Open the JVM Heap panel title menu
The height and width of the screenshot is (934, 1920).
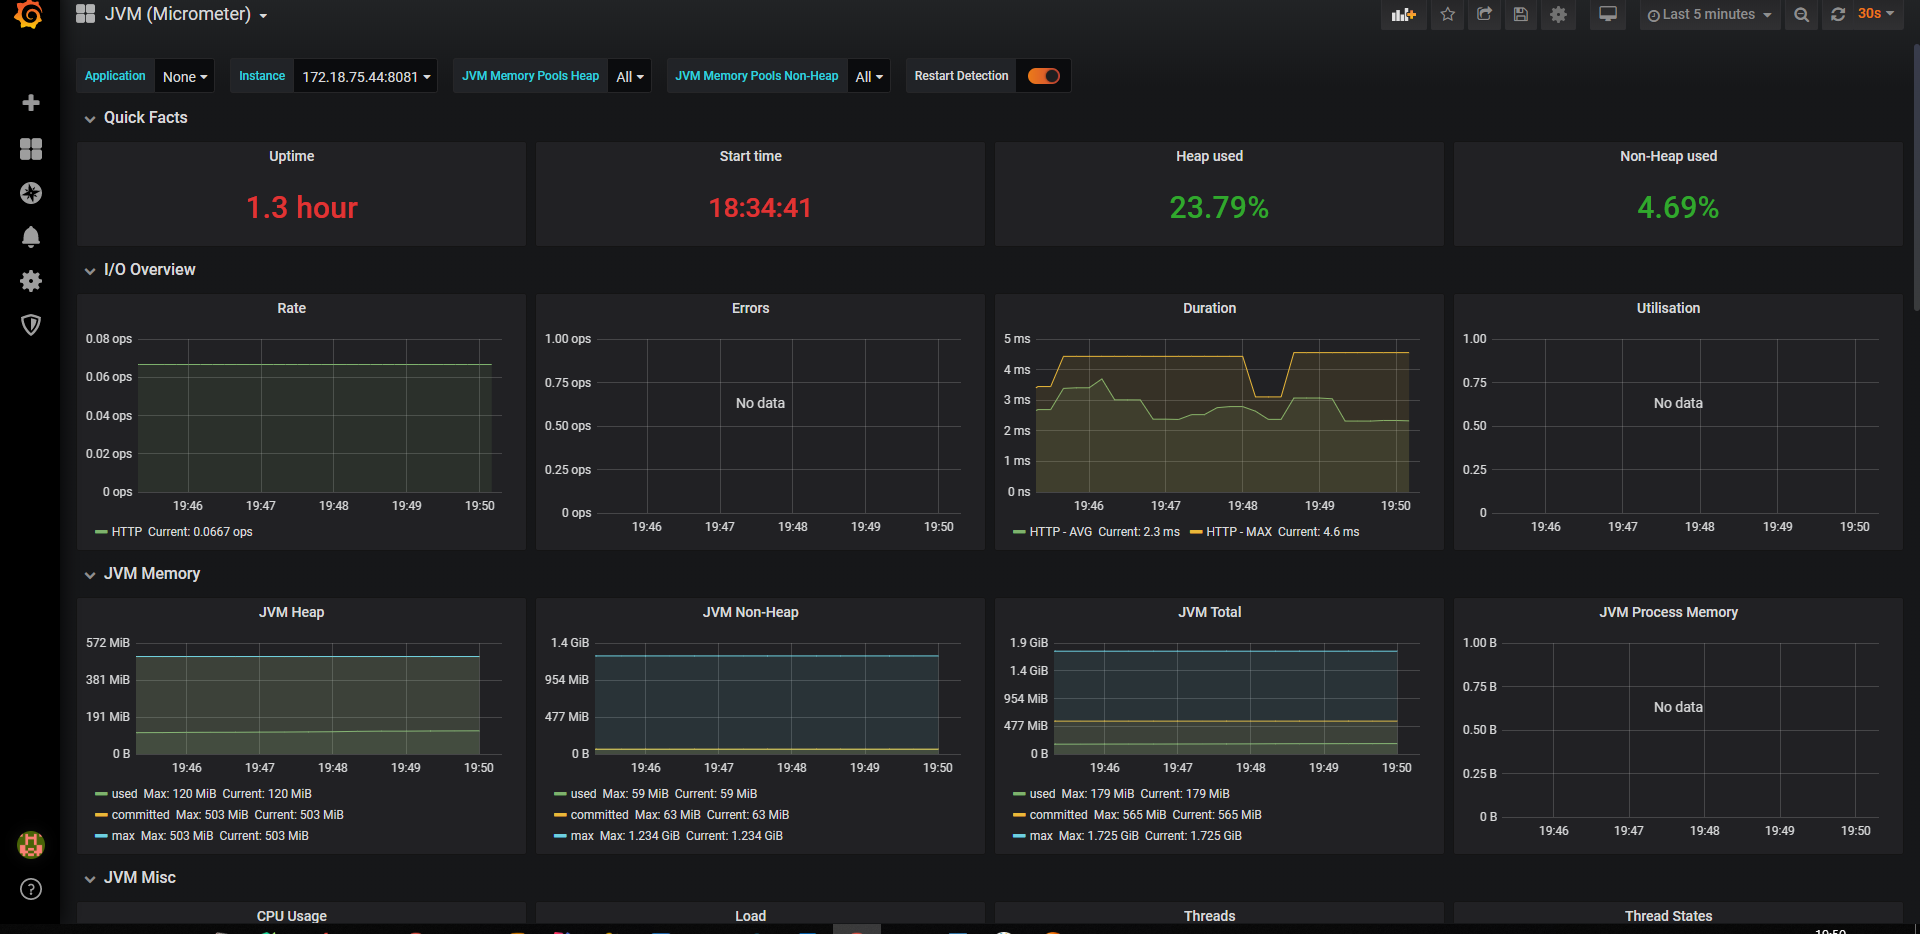tap(292, 612)
